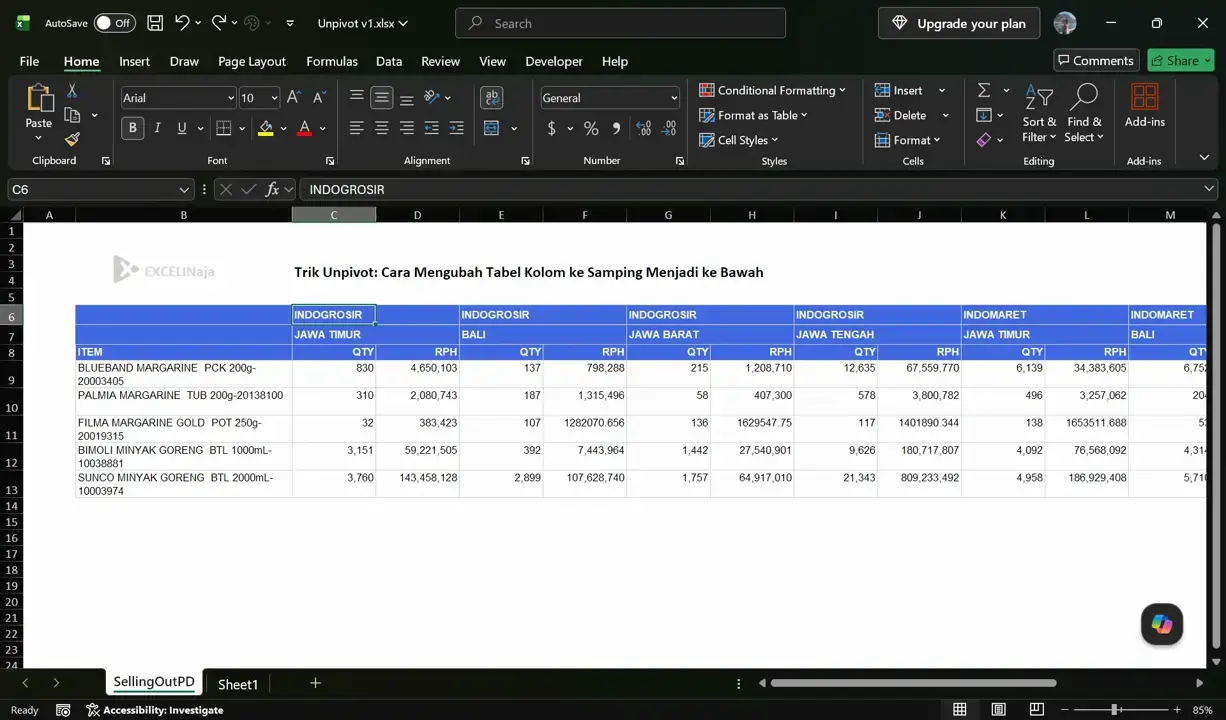This screenshot has width=1226, height=720.
Task: Switch to the Data ribbon tab
Action: pos(389,61)
